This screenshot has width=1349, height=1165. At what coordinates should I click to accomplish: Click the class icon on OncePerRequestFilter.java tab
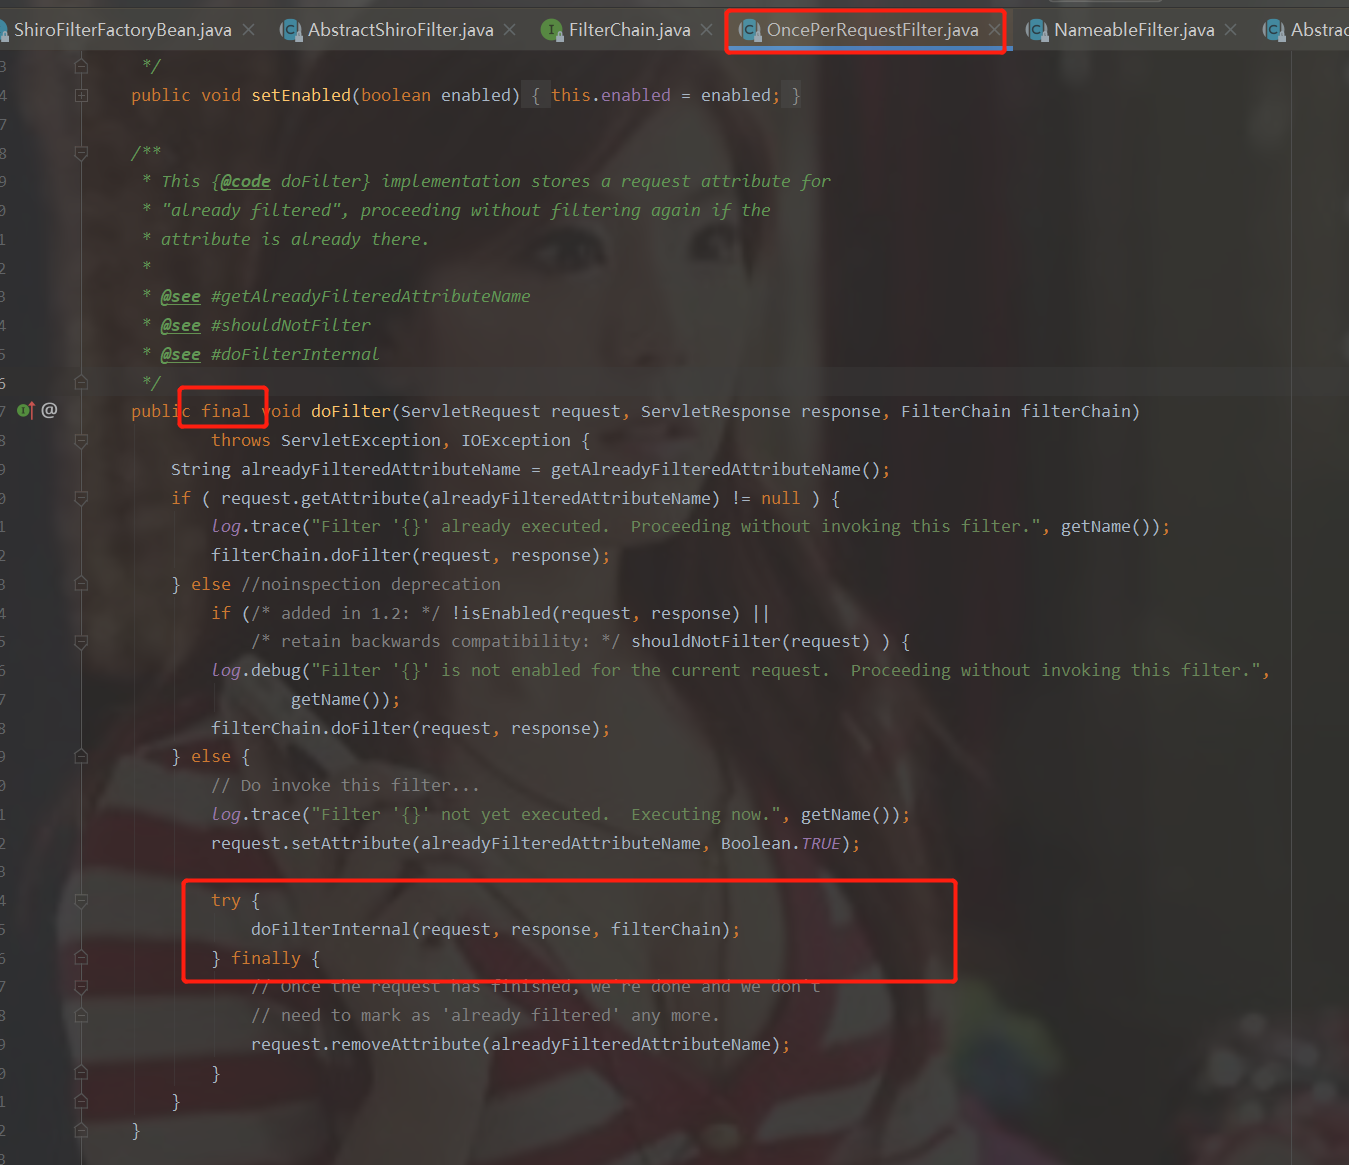(x=750, y=30)
